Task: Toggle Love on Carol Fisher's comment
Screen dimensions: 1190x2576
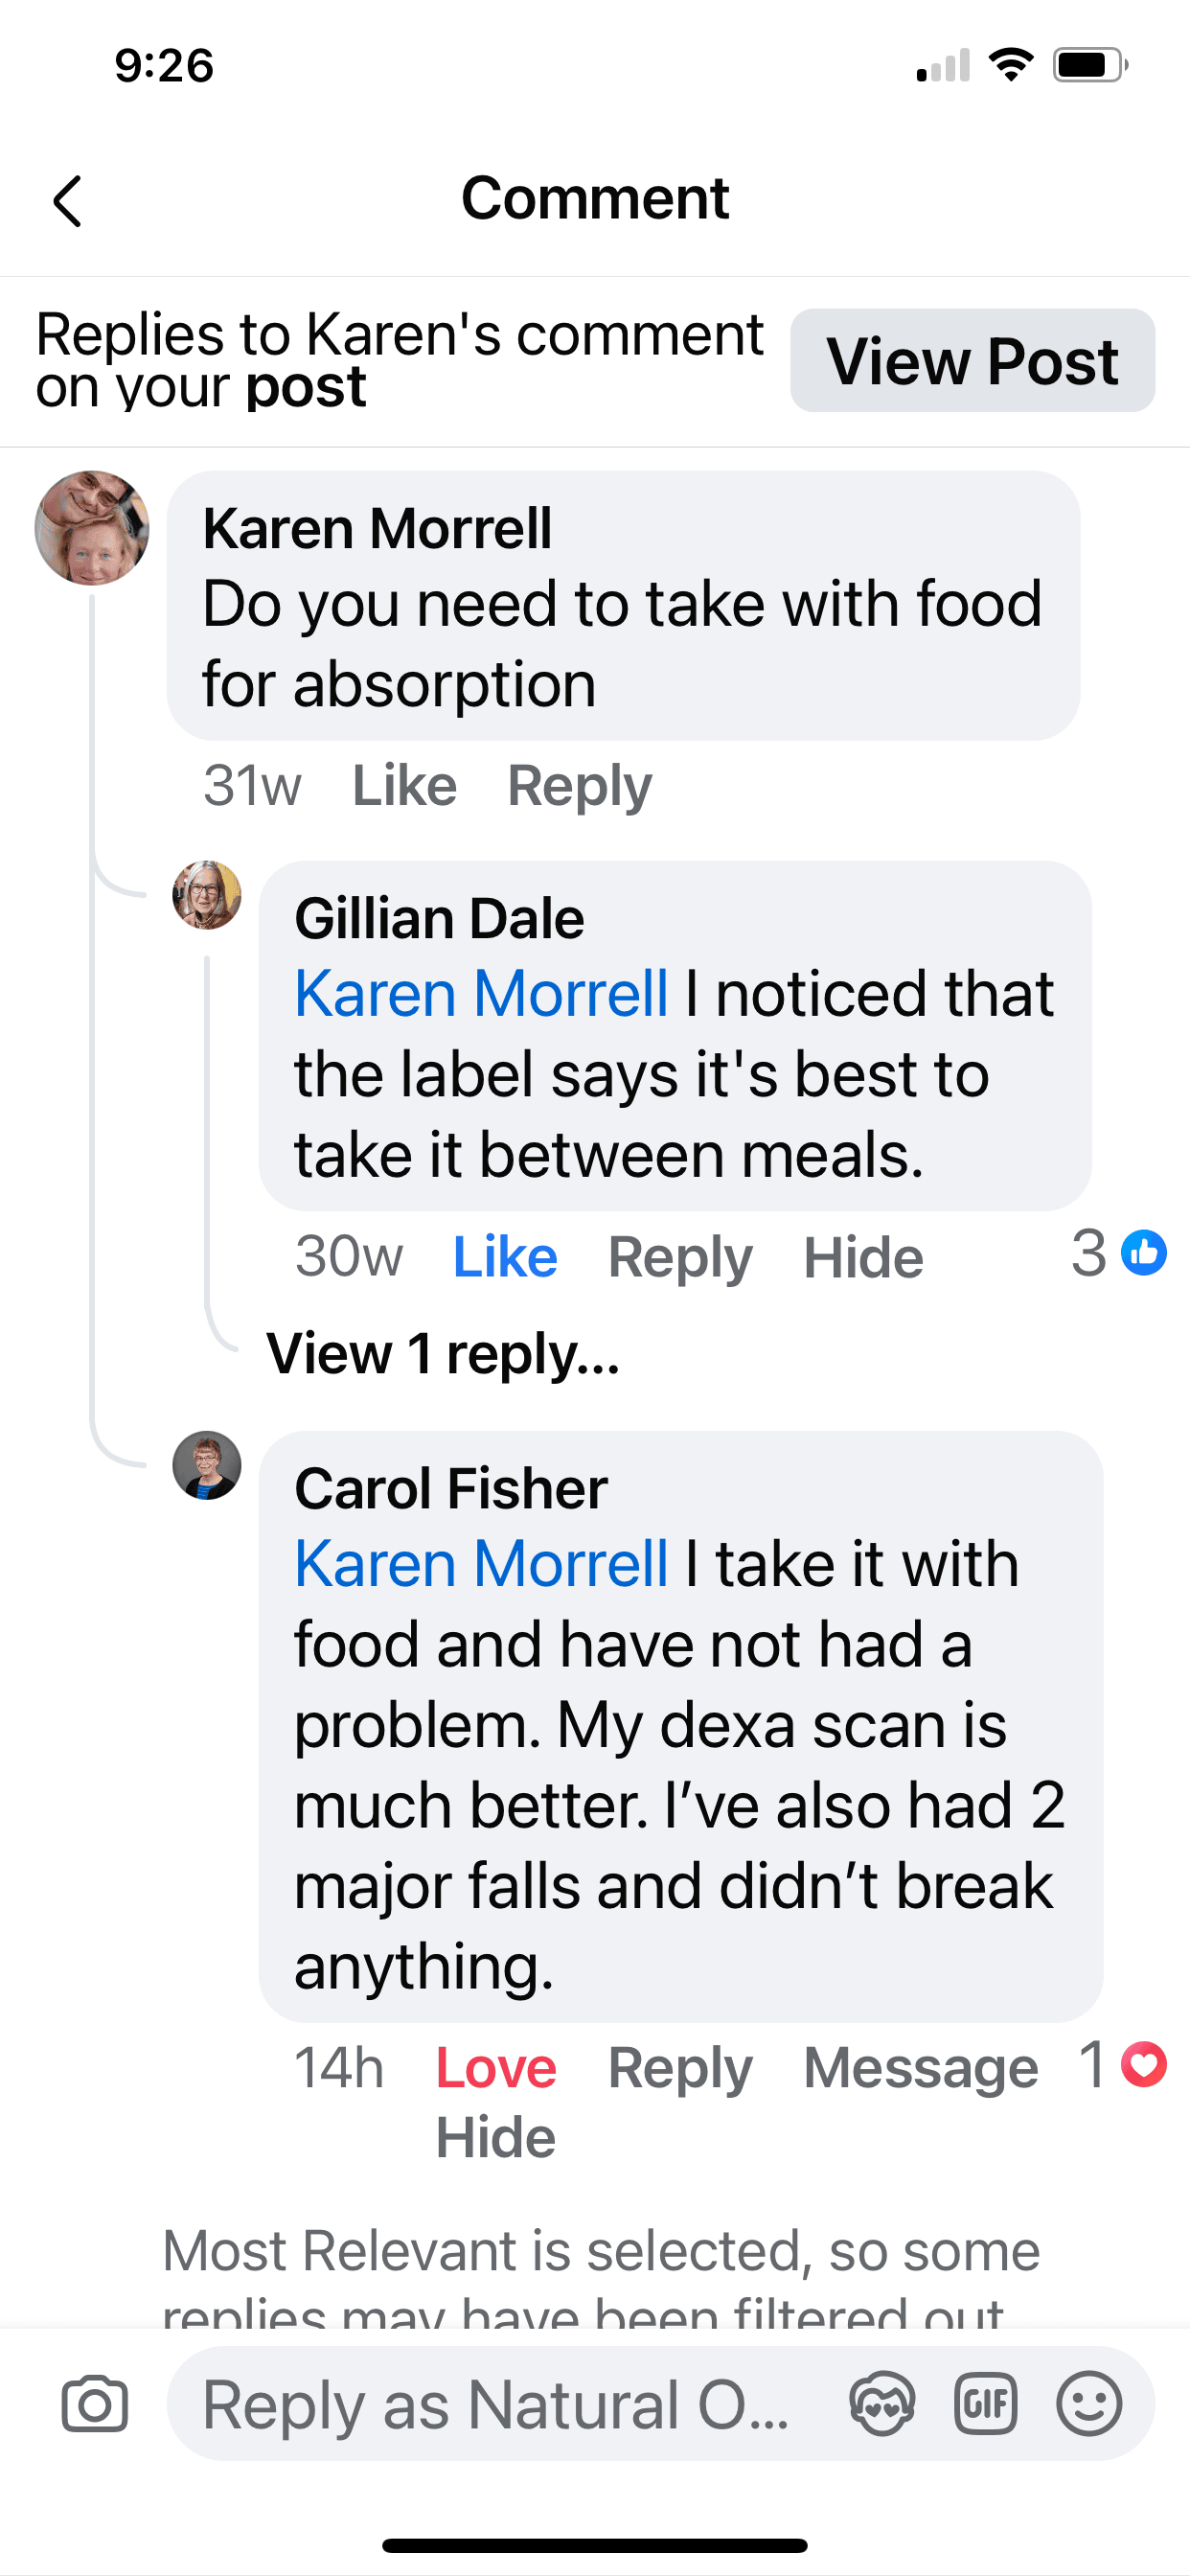Action: click(496, 2067)
